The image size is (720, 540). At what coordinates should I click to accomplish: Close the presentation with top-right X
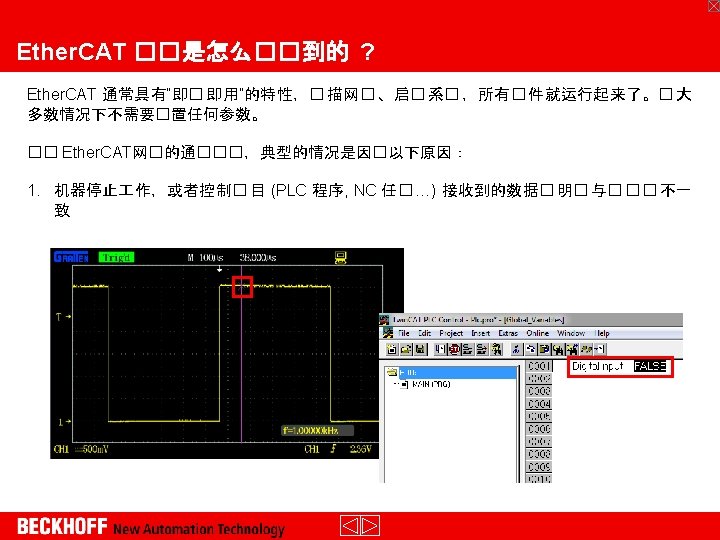[714, 5]
